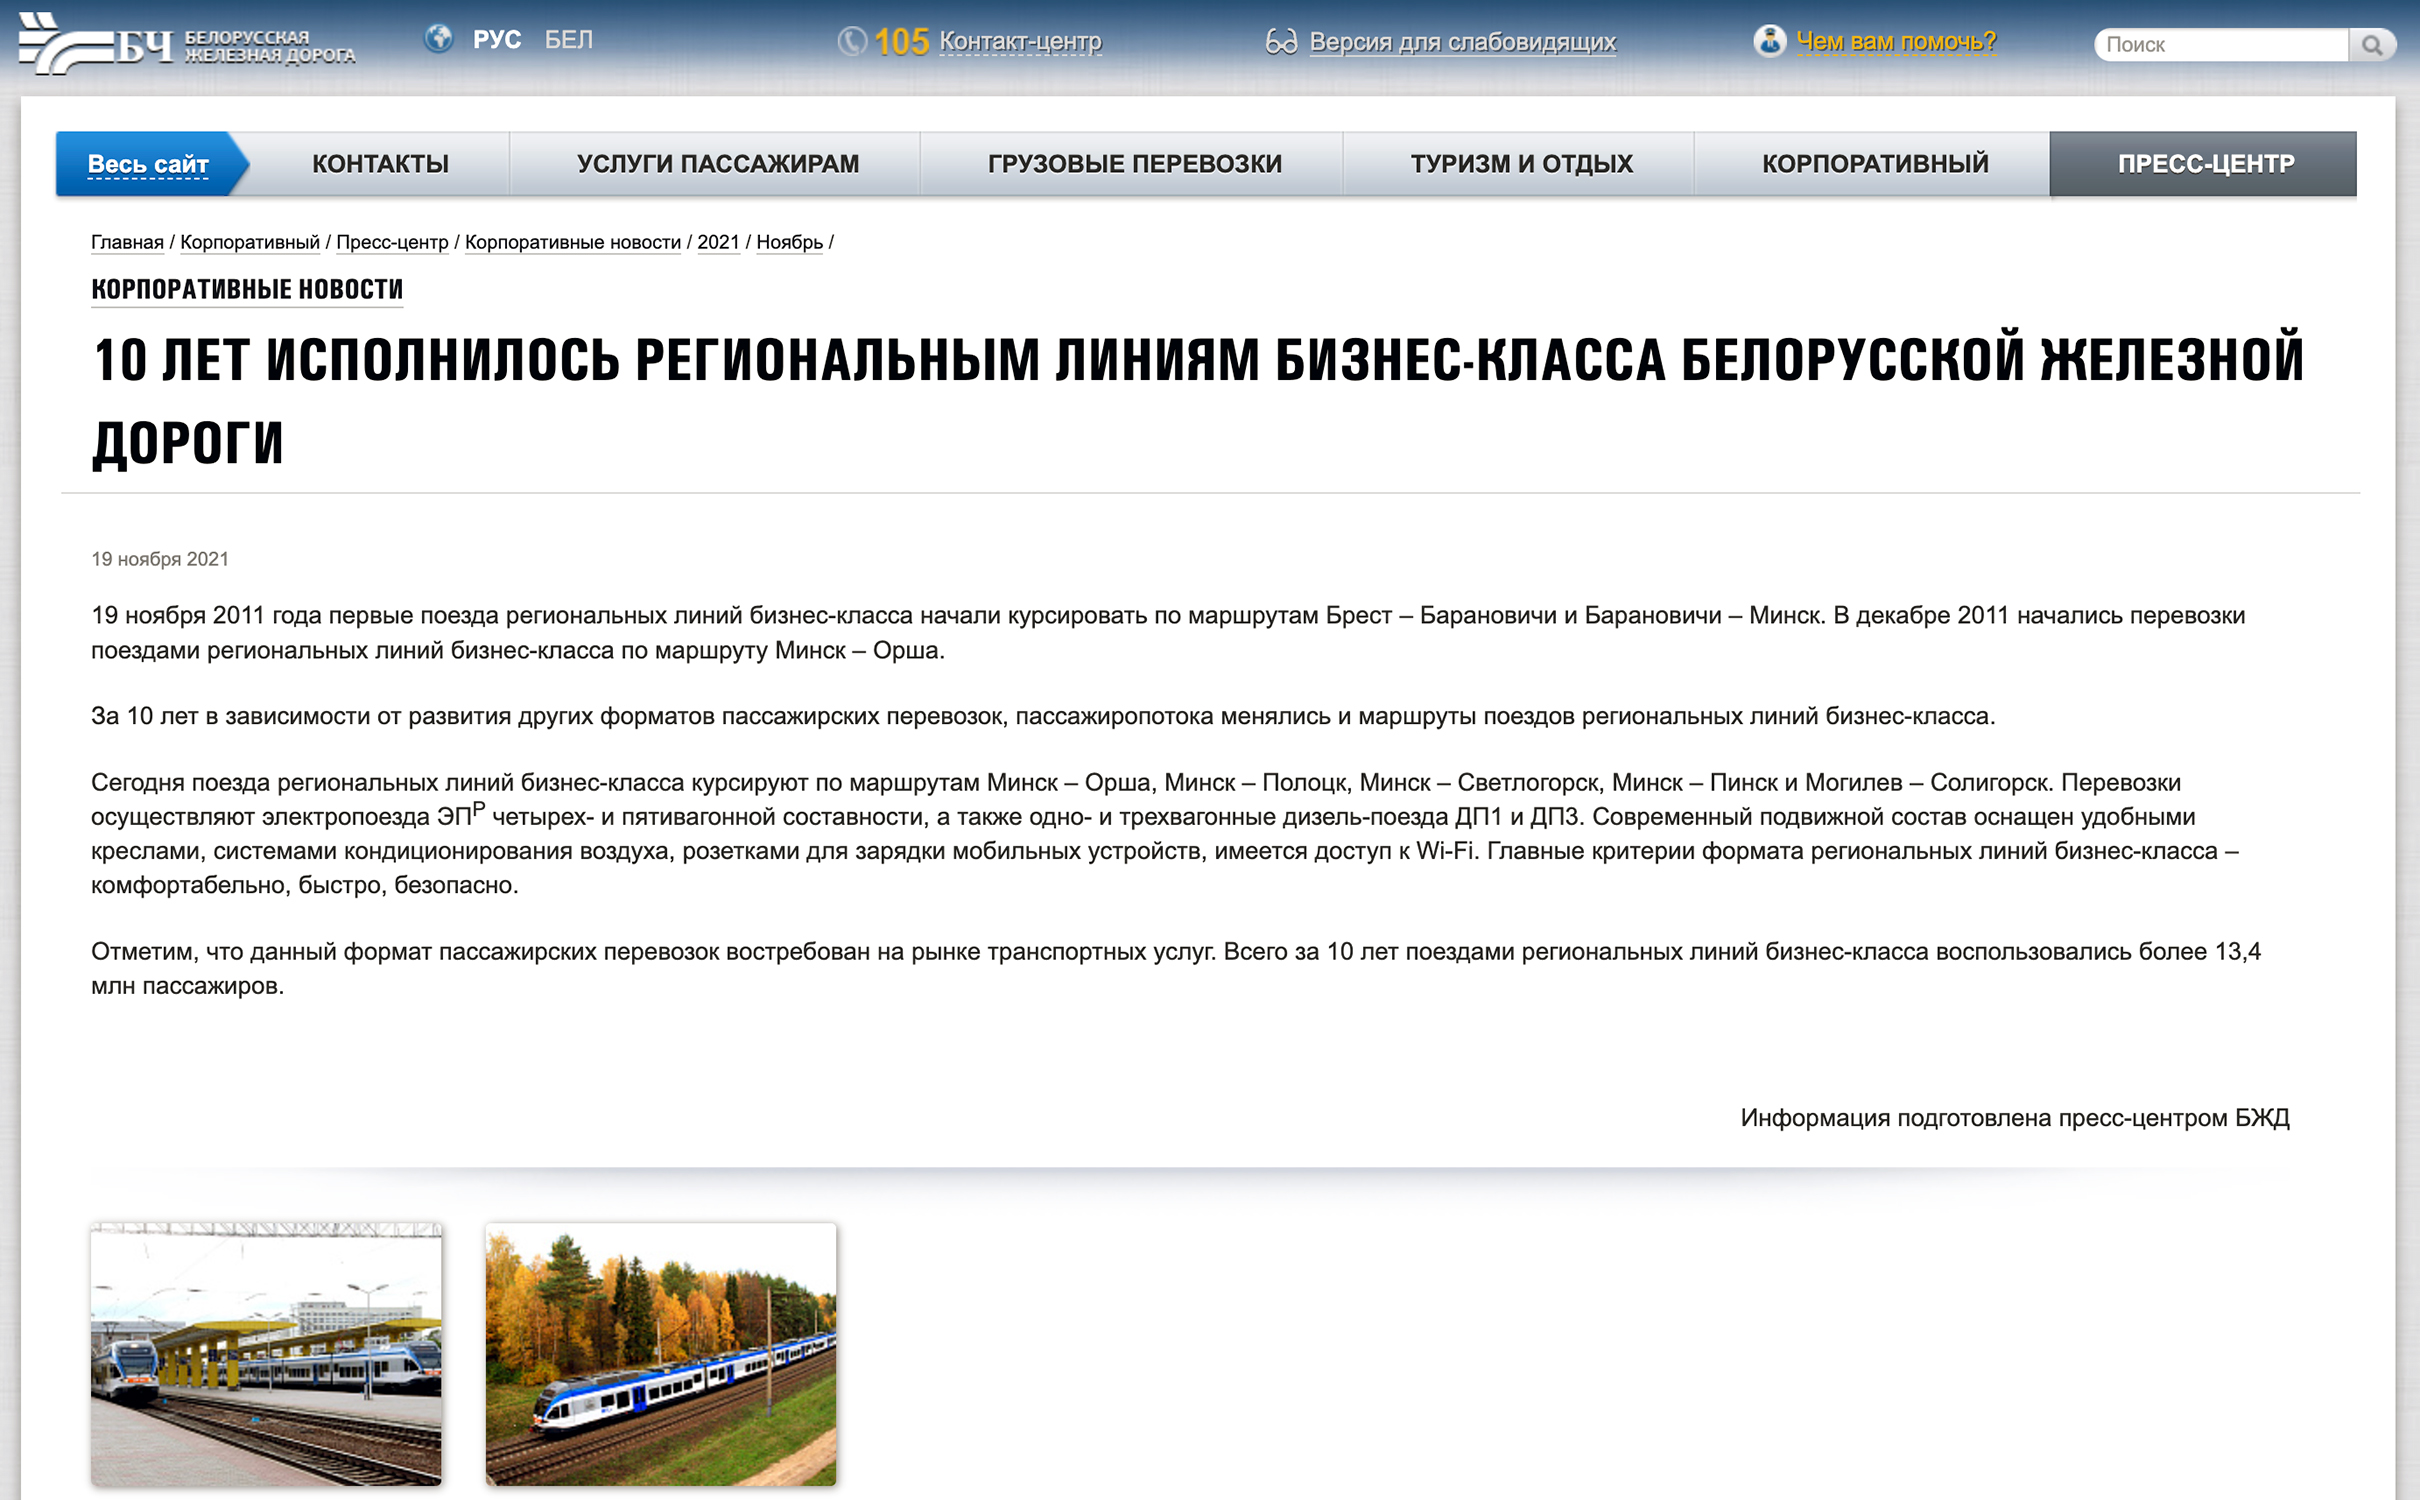Screen dimensions: 2420x1500
Task: Open УСЛУГИ ПАССАЖИРАМ menu item
Action: point(719,163)
